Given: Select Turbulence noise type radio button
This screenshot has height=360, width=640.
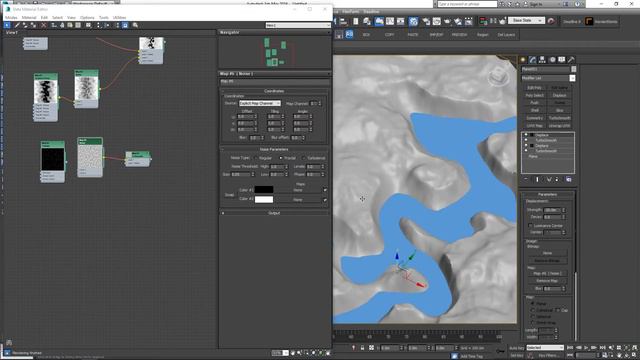Looking at the screenshot, I should pyautogui.click(x=304, y=158).
